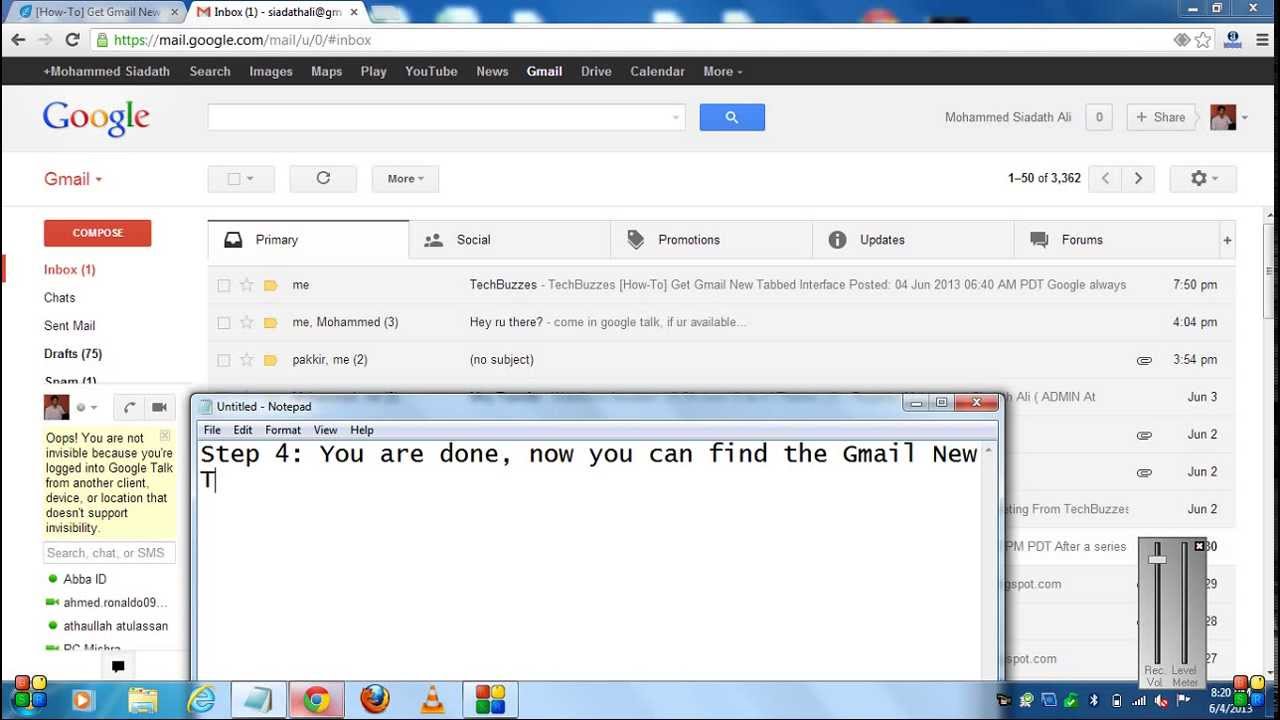Star the TechBuzzes email from me
The image size is (1280, 720).
point(247,285)
